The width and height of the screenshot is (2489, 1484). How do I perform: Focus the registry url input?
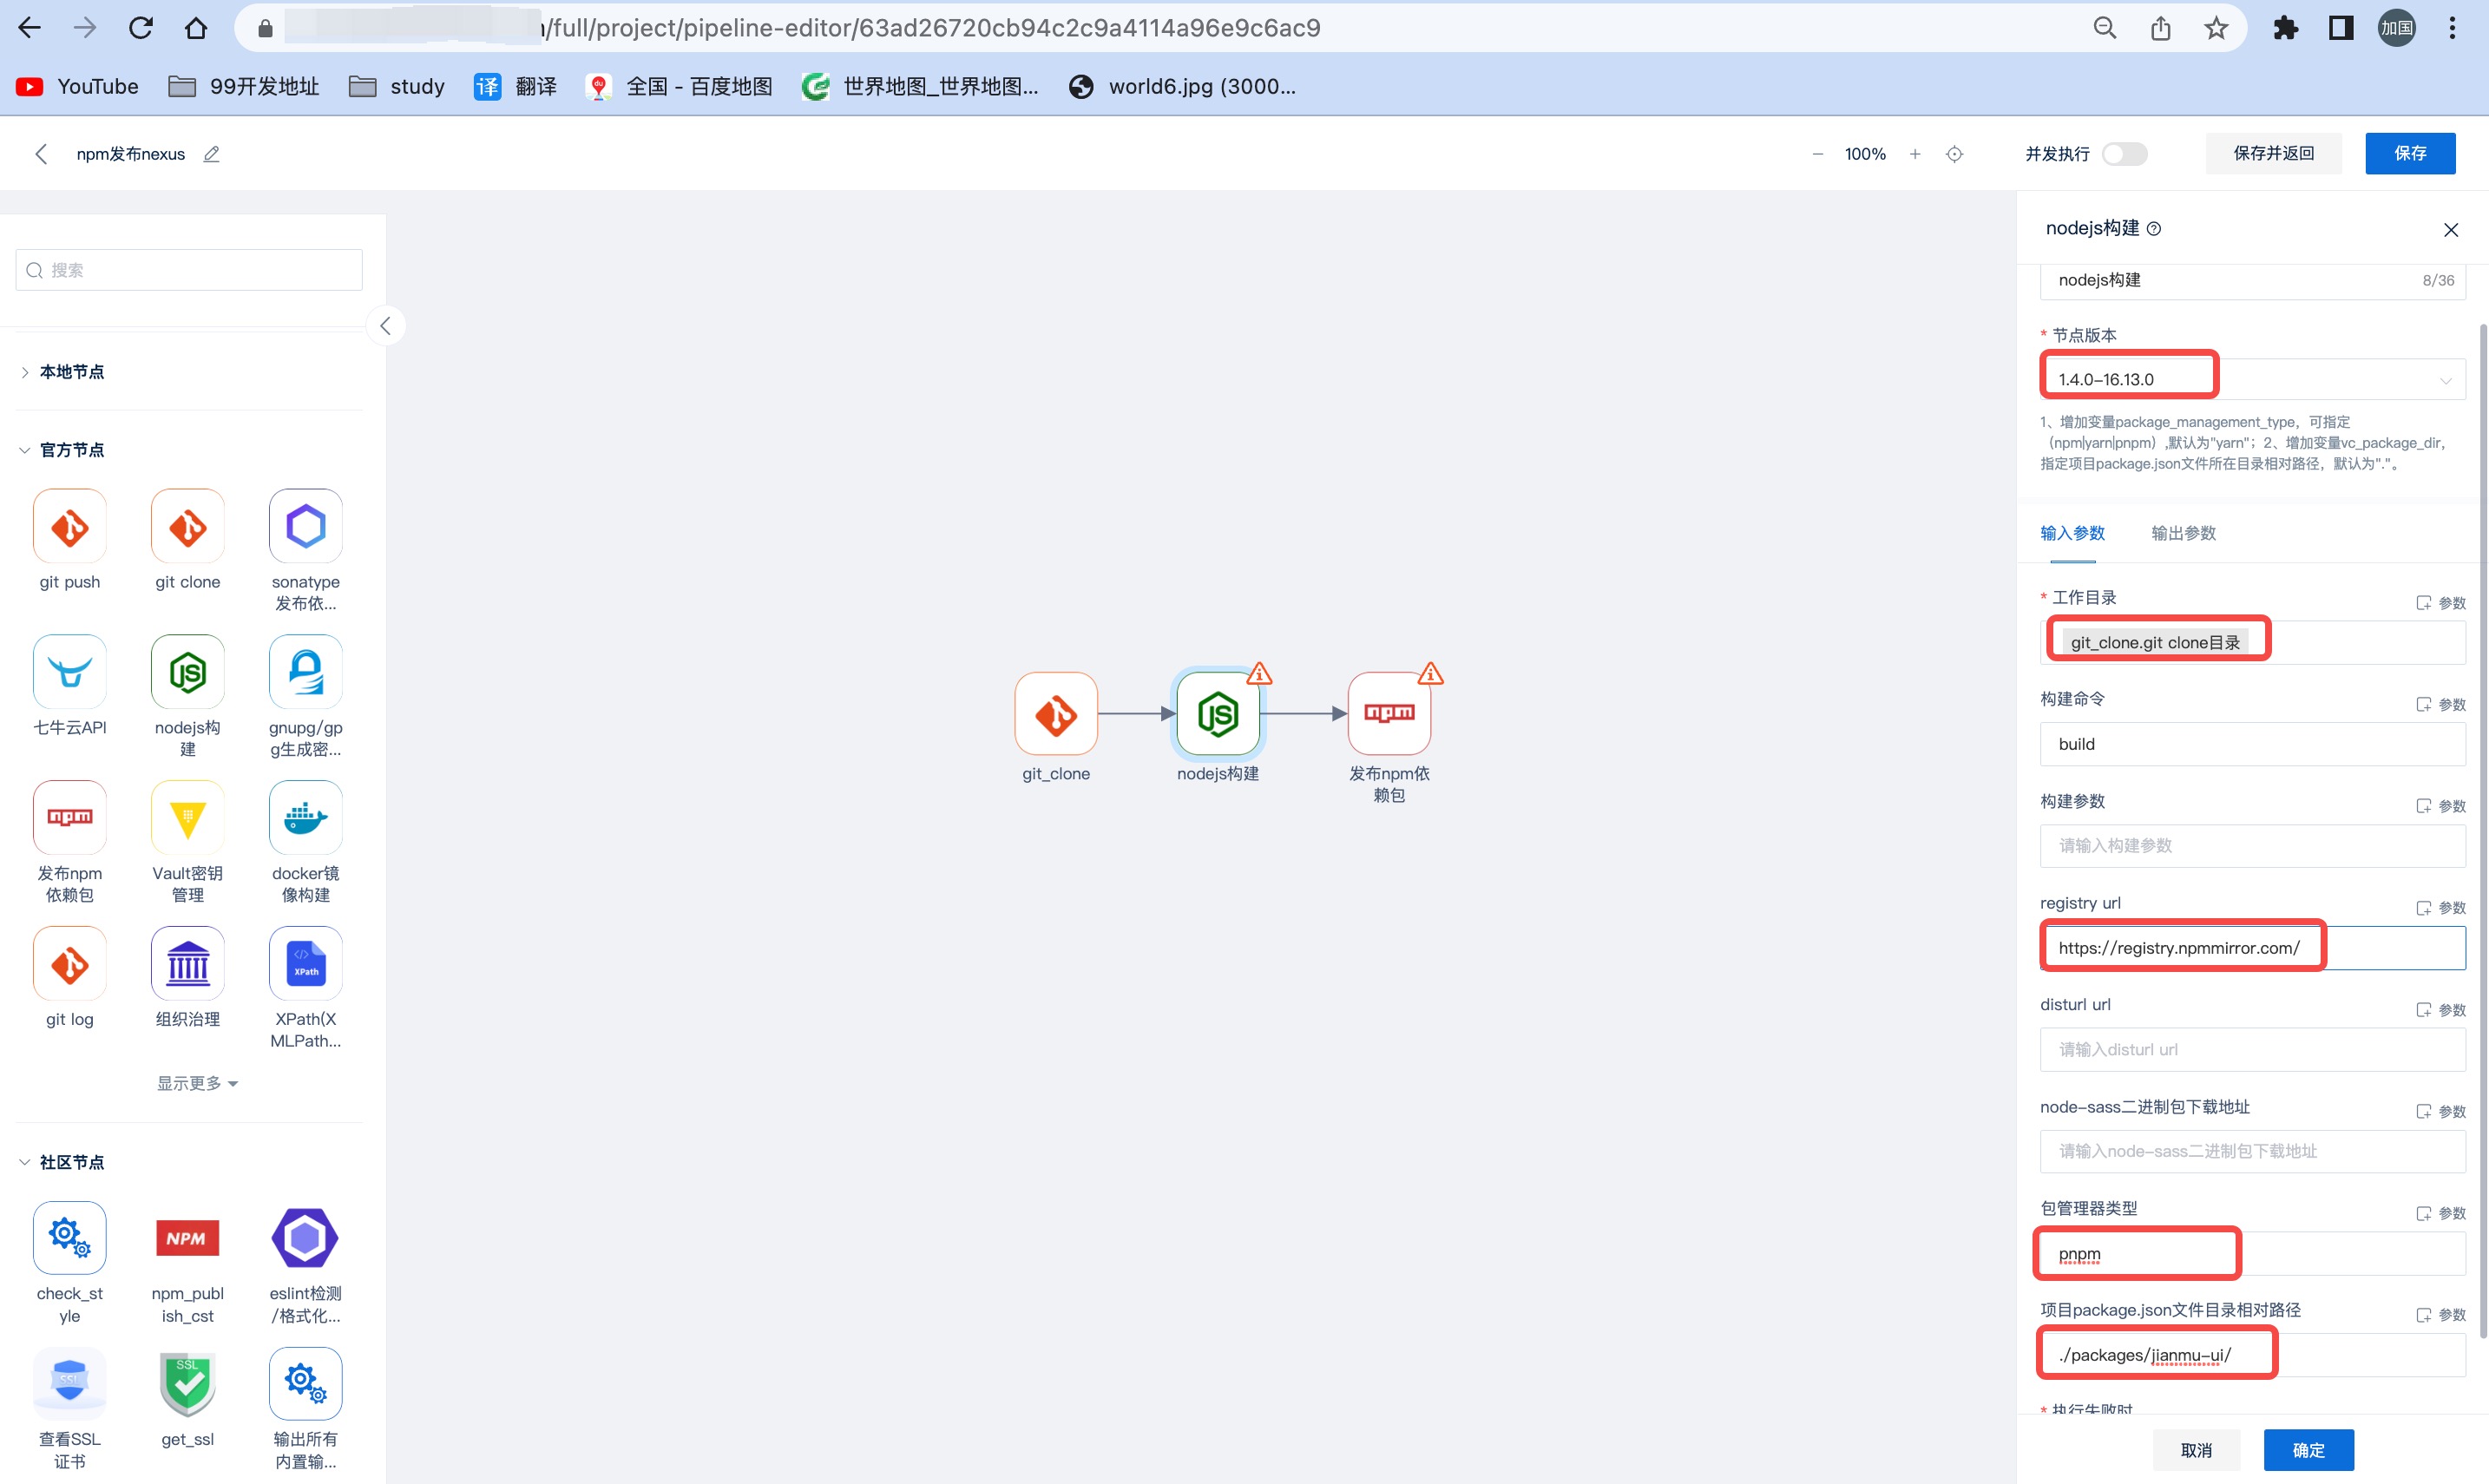pos(2252,948)
